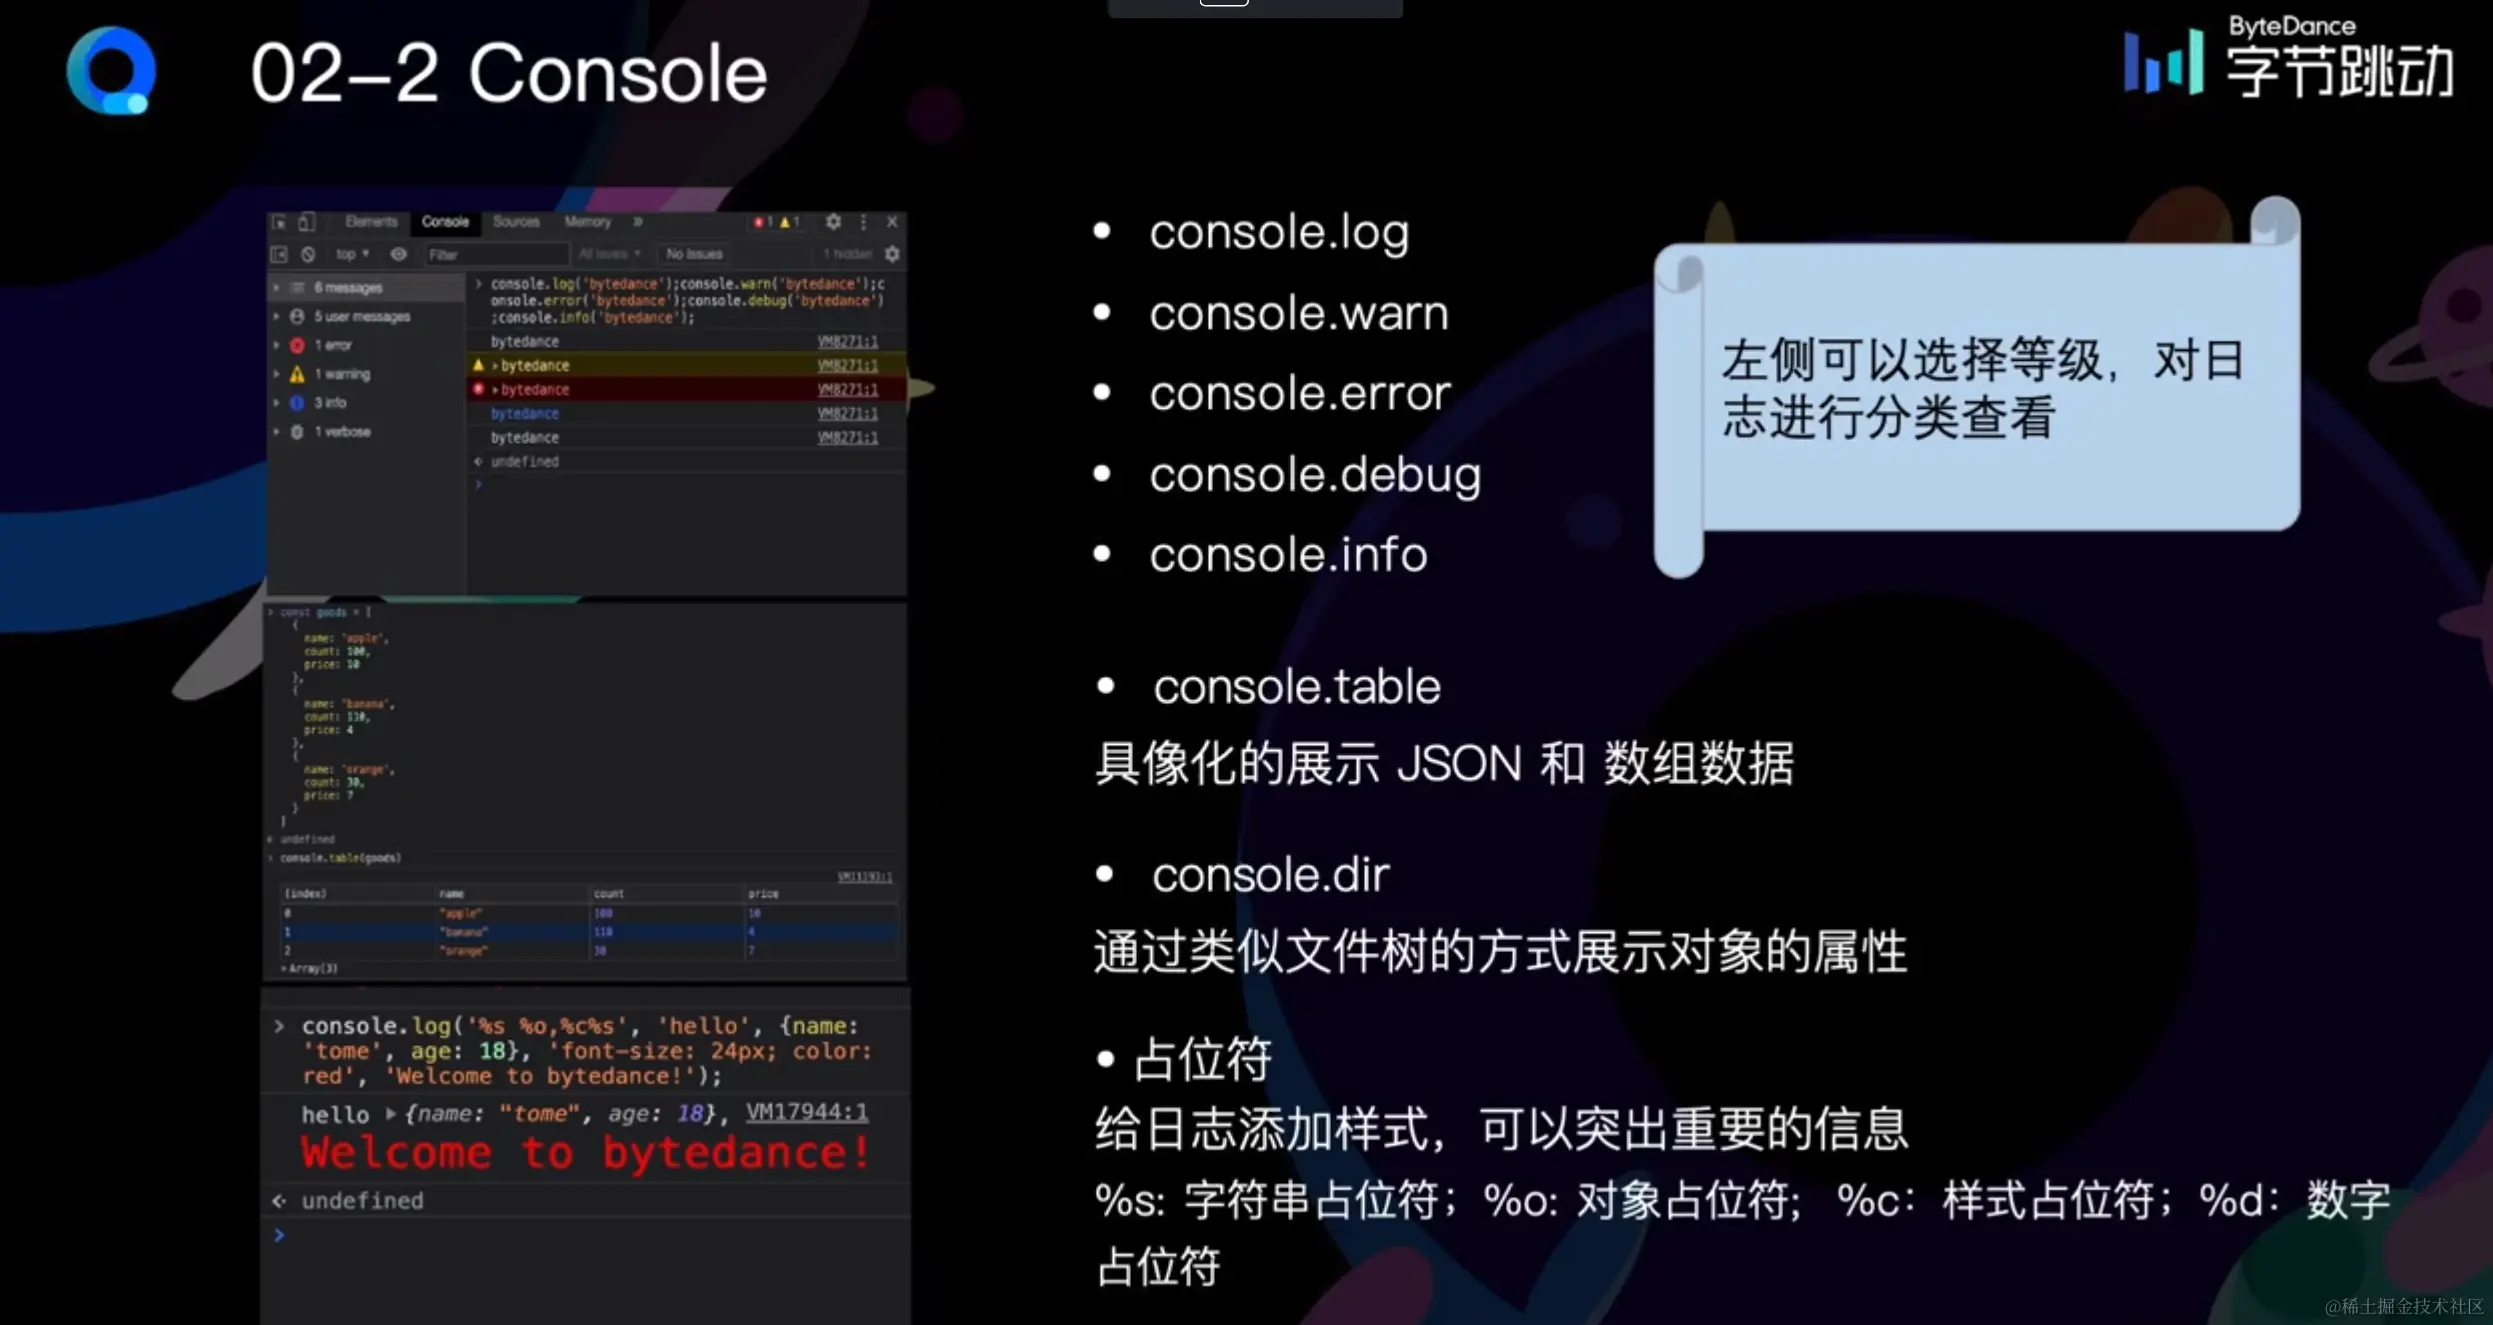Select the 1 warning filter

tap(341, 374)
